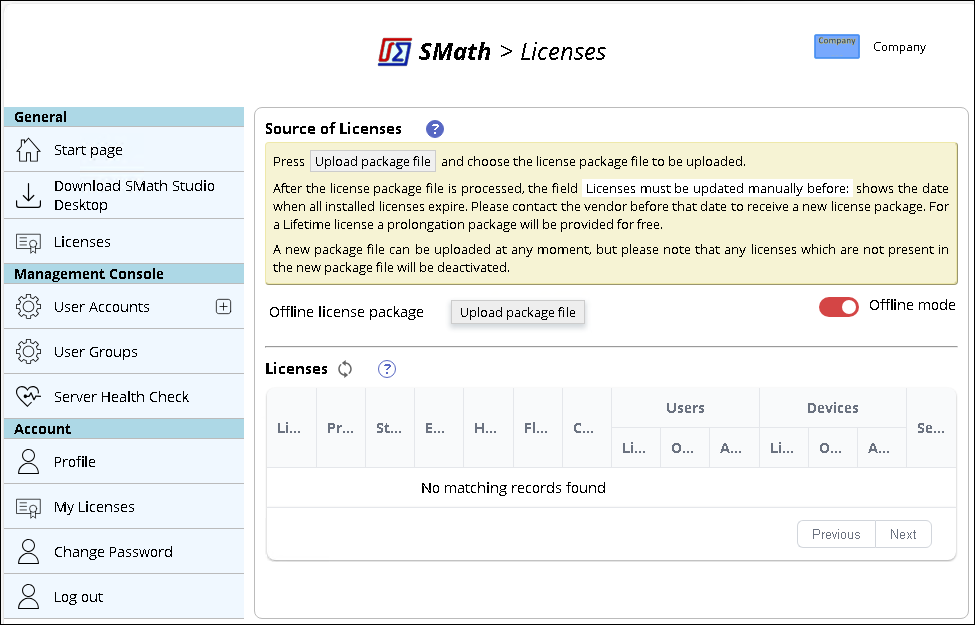Sort by O... column under Users
The width and height of the screenshot is (975, 625).
(683, 448)
